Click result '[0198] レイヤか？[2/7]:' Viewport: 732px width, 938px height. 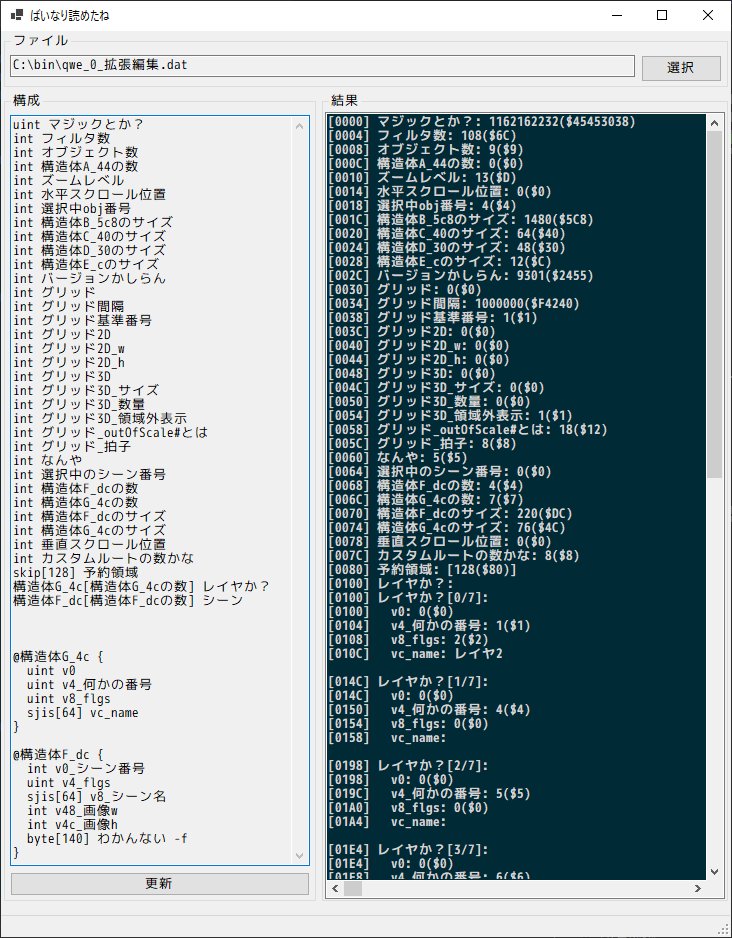[408, 766]
